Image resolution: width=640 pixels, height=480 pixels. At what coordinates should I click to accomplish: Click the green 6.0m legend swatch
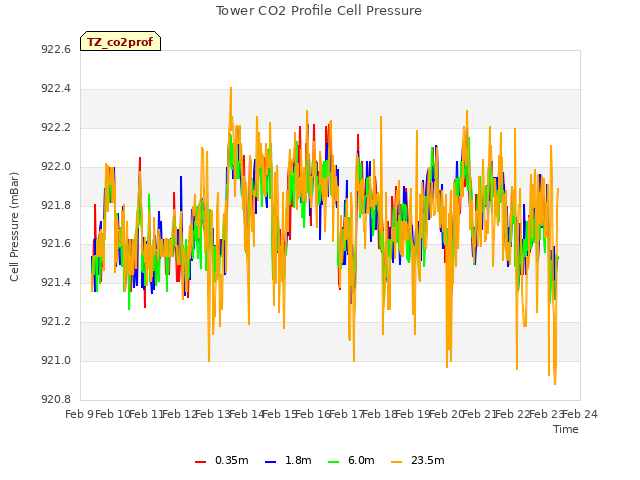[x=333, y=462]
